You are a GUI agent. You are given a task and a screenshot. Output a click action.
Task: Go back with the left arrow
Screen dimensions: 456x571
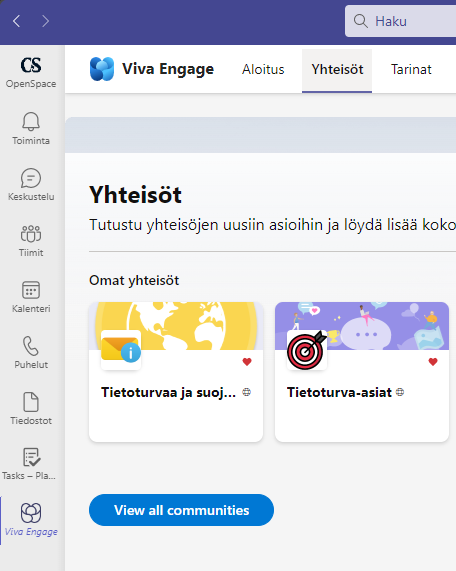[17, 21]
